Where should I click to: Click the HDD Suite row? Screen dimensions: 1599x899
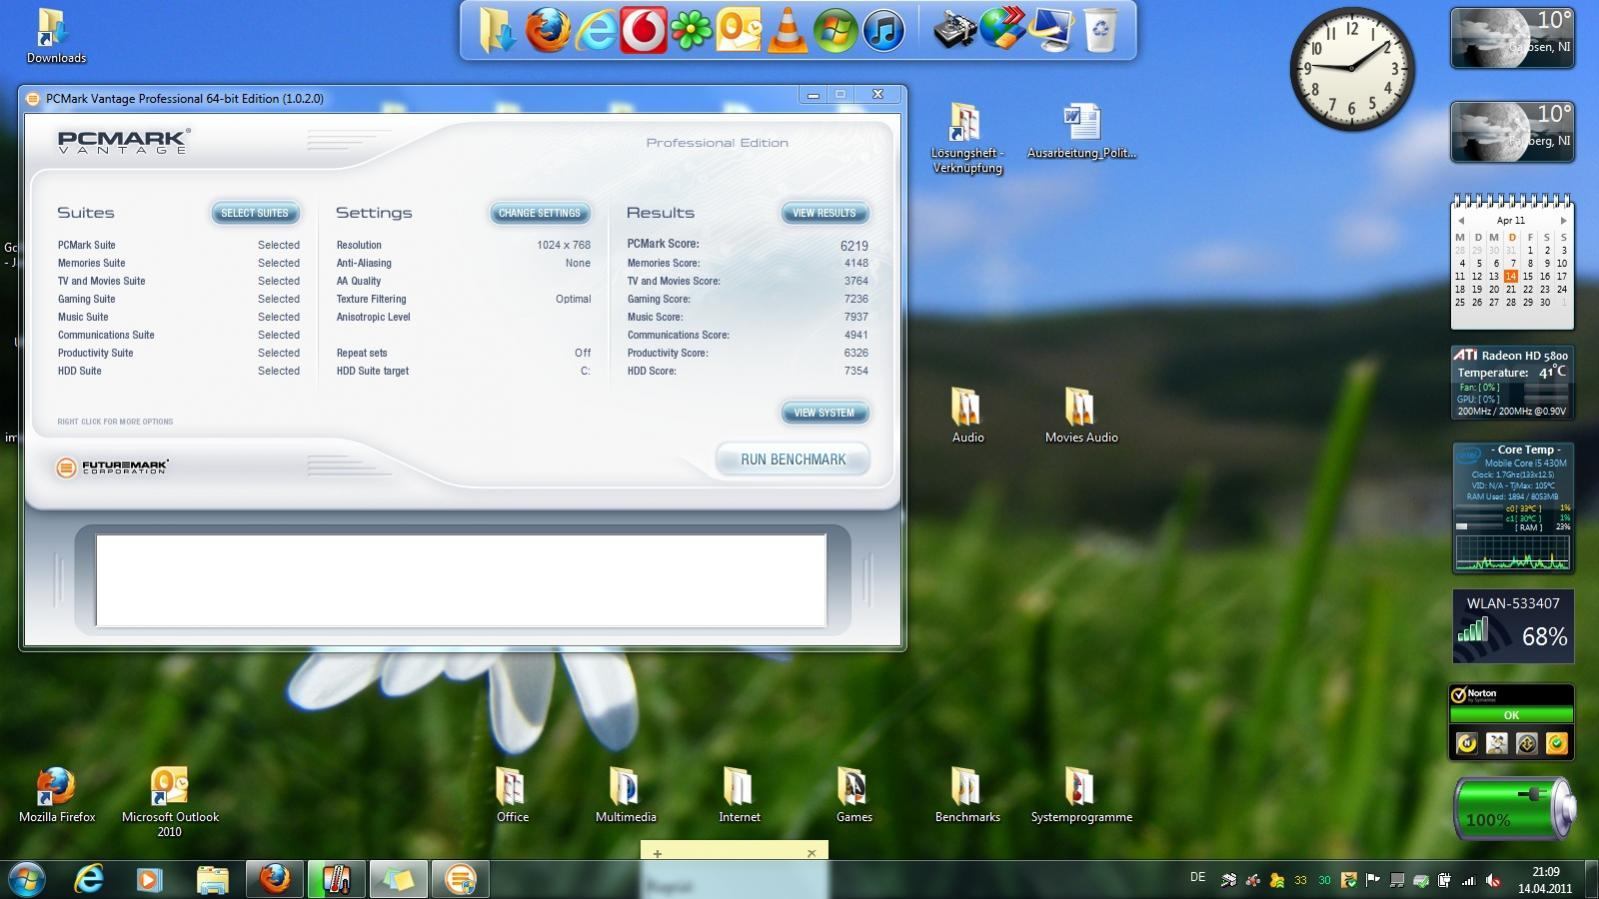tap(178, 371)
